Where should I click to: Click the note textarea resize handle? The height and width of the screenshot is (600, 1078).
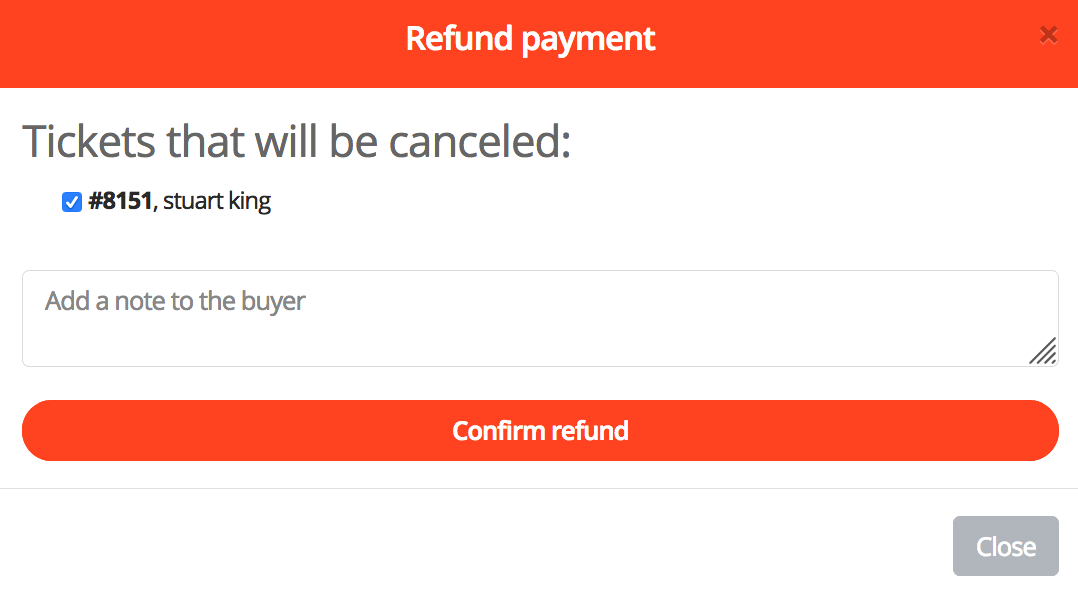1043,351
